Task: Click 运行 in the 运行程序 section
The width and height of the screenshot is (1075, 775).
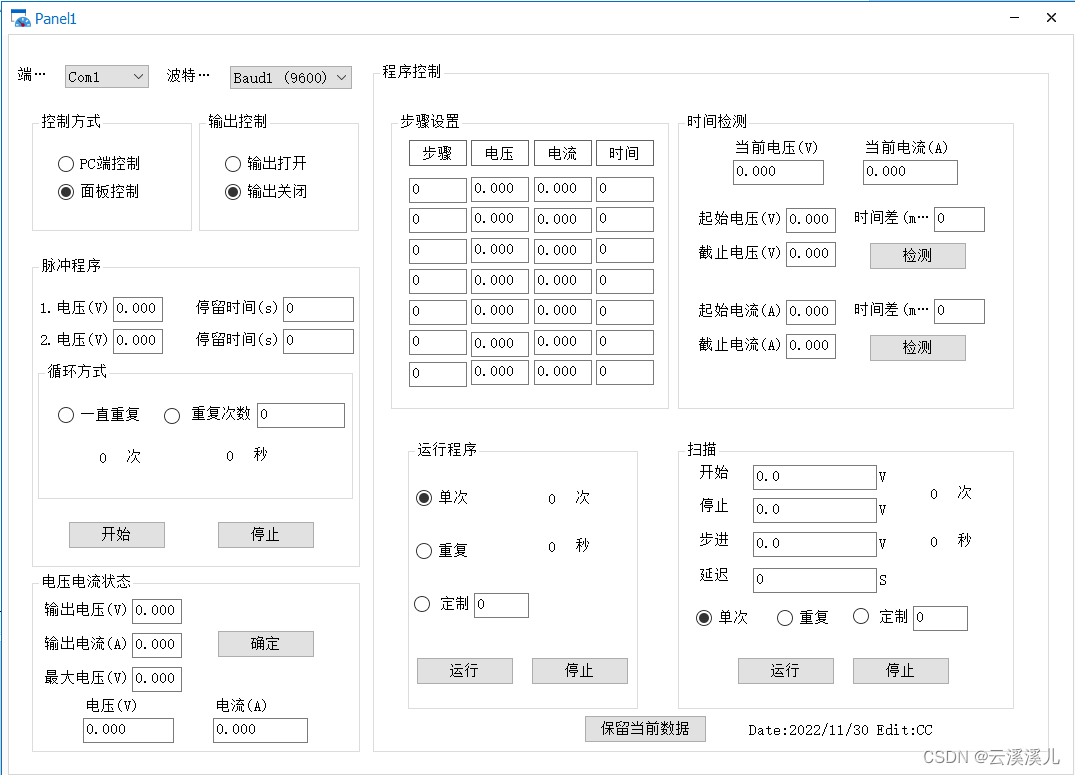Action: click(464, 671)
